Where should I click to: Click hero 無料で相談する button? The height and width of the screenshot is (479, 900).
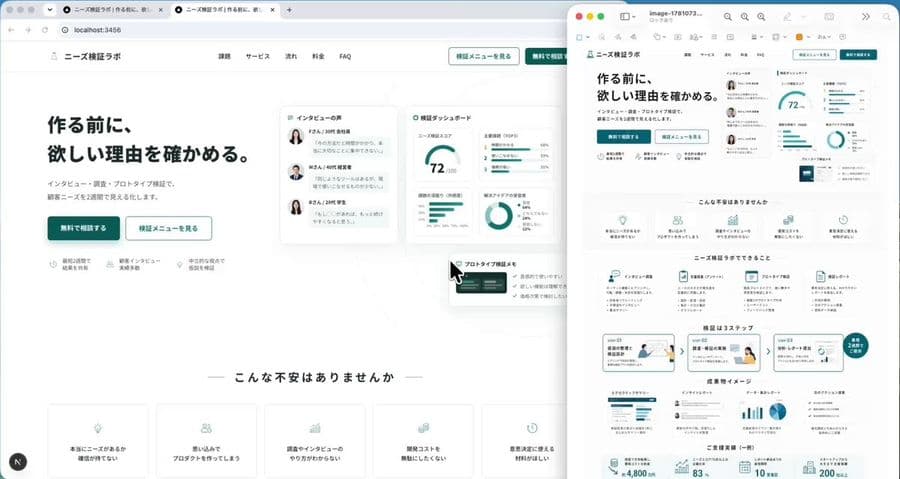point(84,228)
